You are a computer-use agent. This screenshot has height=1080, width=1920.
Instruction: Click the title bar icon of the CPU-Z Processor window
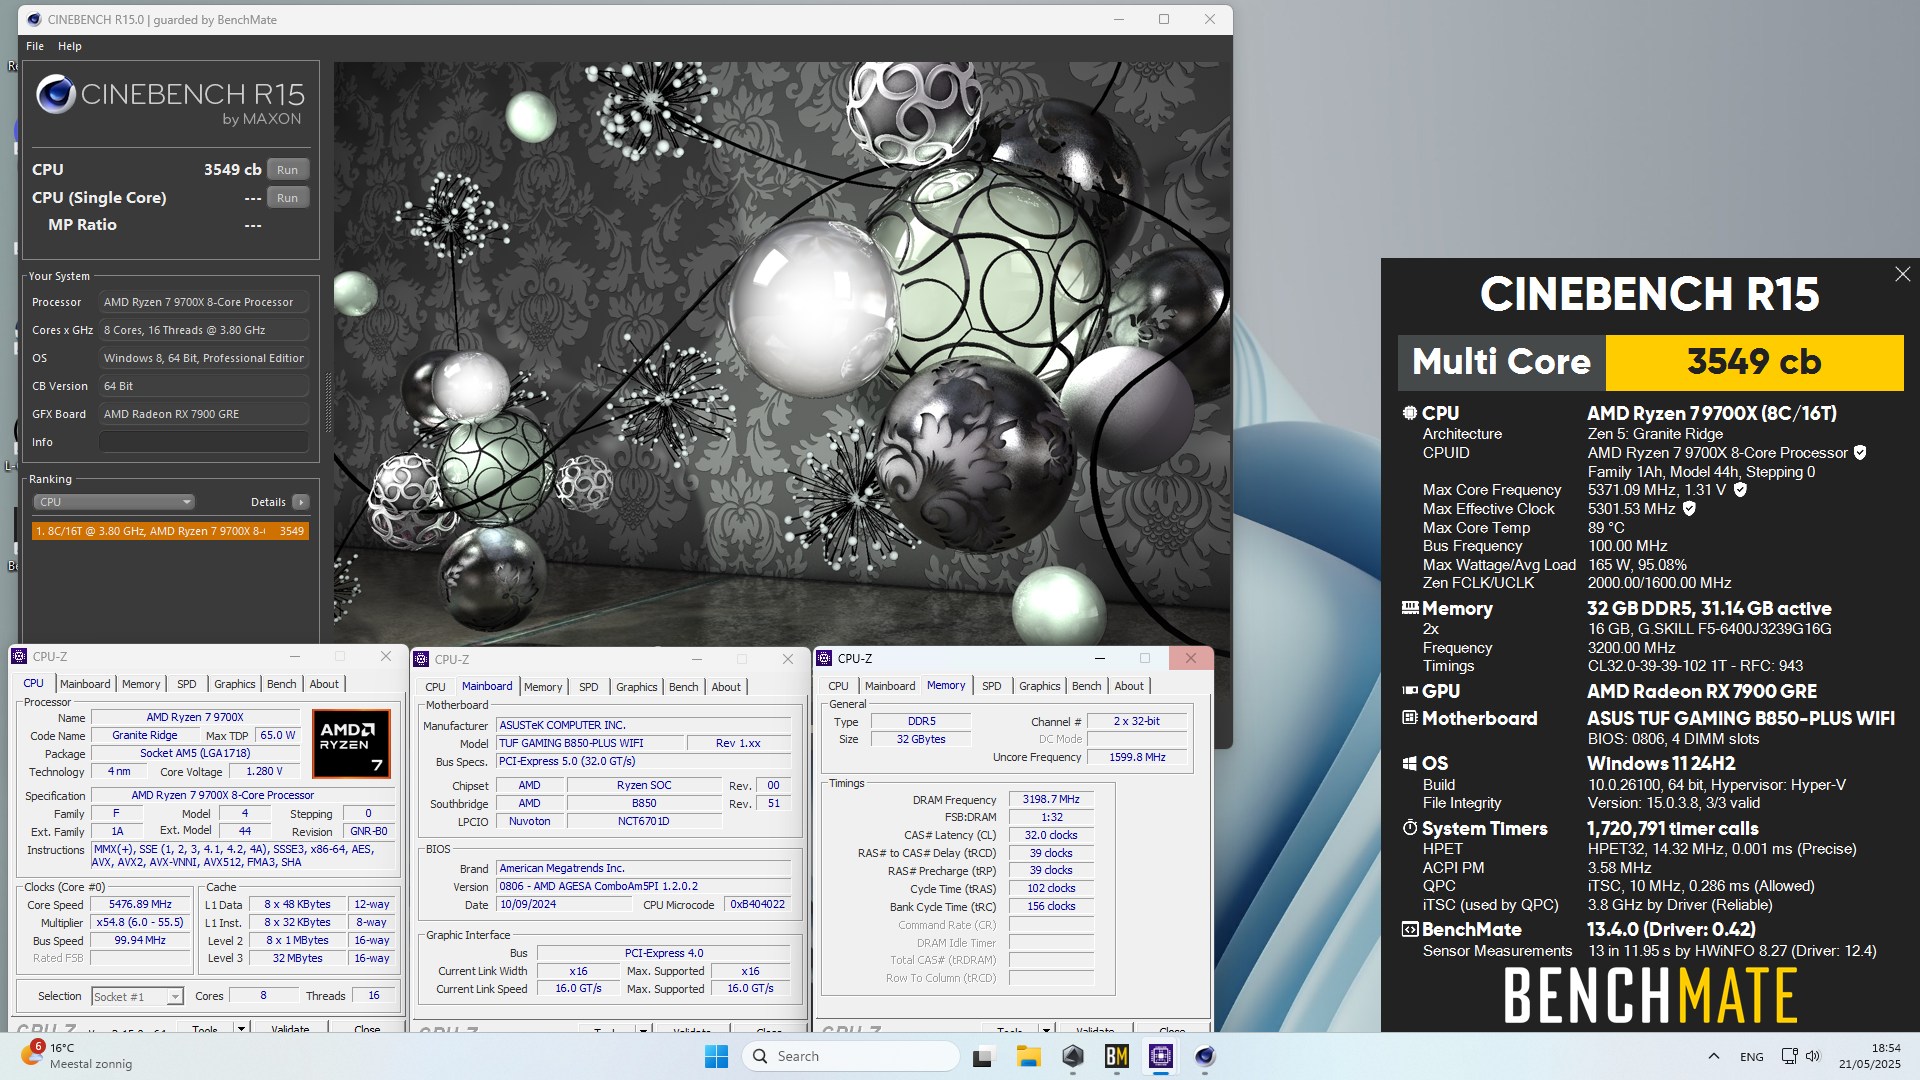[x=19, y=656]
